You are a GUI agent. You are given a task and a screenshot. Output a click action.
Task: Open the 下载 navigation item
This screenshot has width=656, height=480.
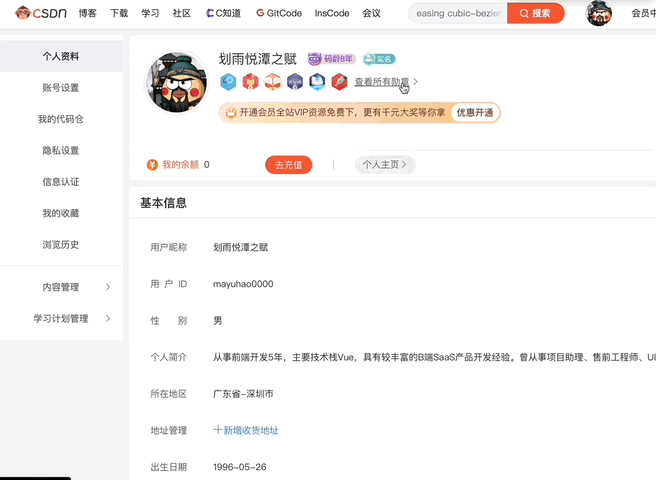pyautogui.click(x=119, y=13)
